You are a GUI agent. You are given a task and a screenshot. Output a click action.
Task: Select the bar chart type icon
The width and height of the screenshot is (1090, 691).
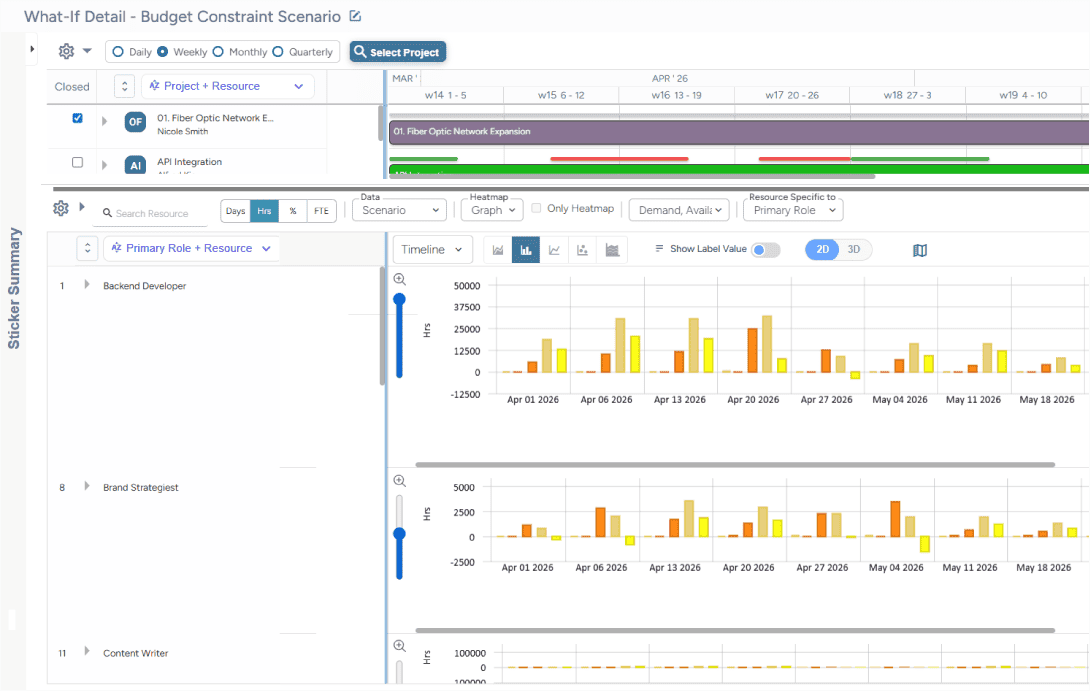(x=526, y=250)
